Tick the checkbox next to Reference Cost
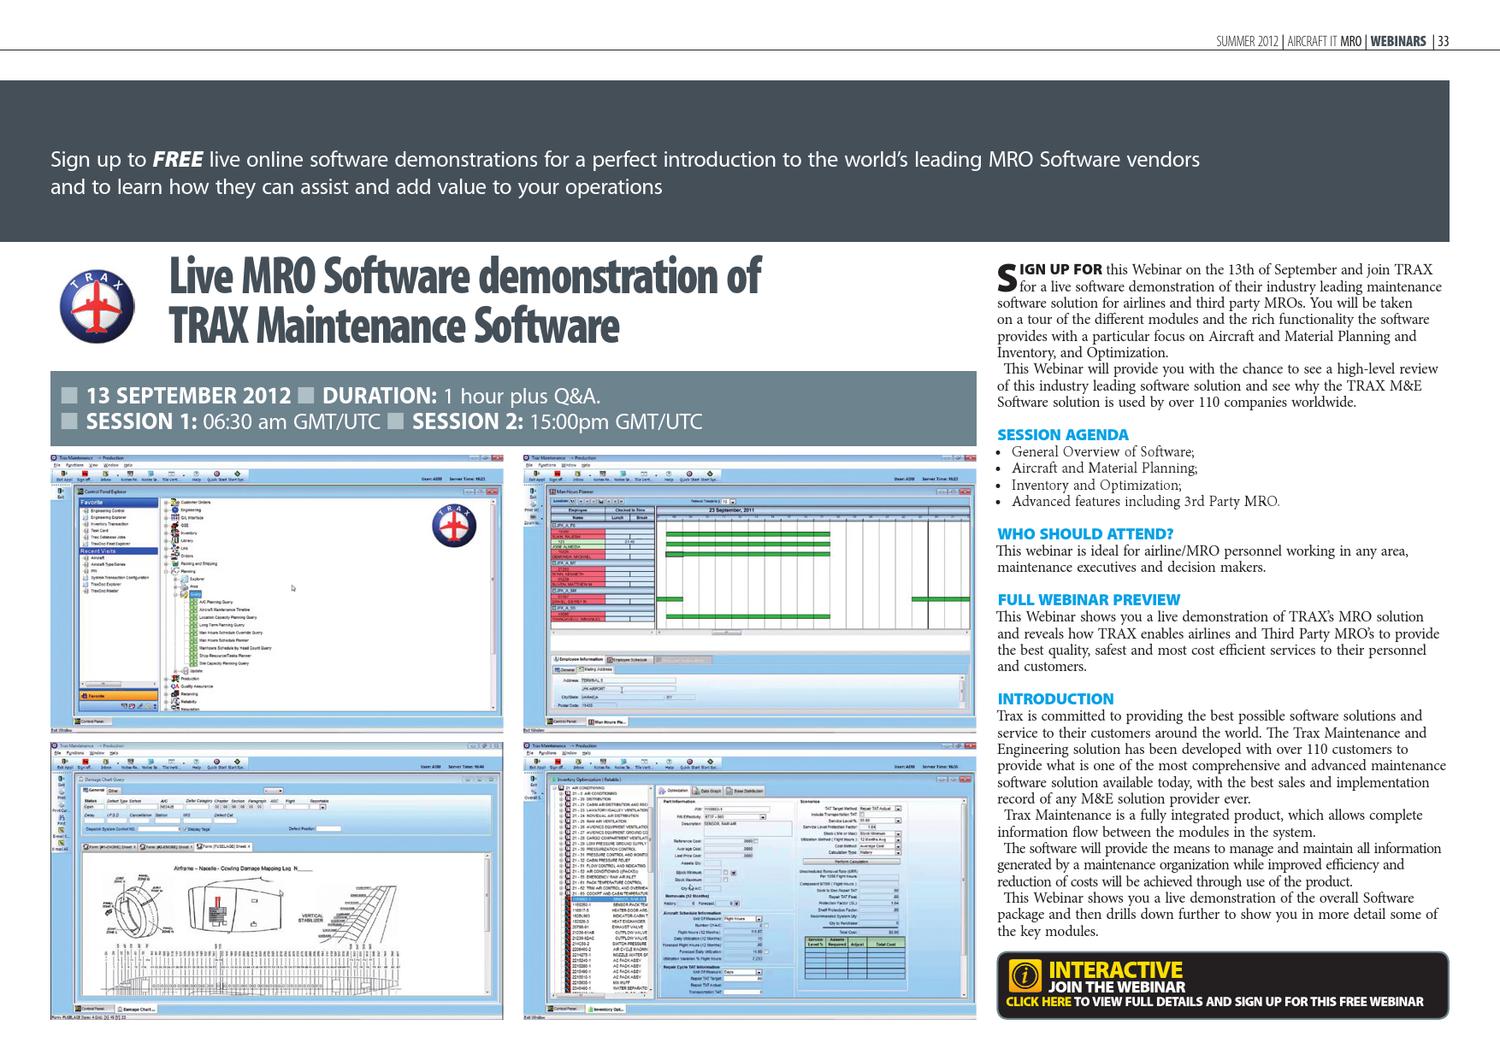The height and width of the screenshot is (1060, 1500). click(x=756, y=840)
